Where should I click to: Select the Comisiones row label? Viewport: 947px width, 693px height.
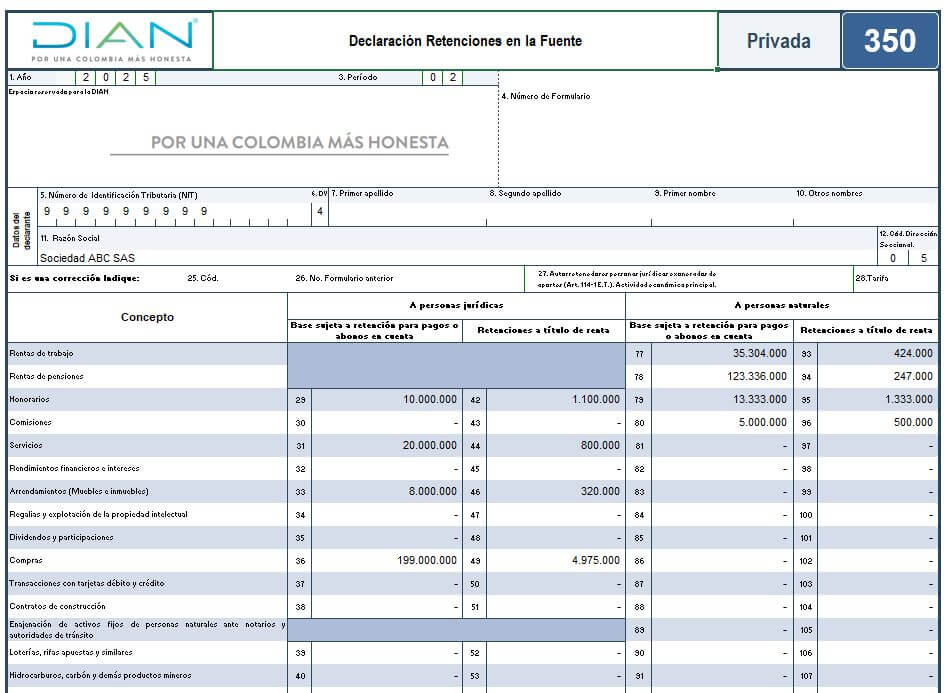pyautogui.click(x=30, y=422)
